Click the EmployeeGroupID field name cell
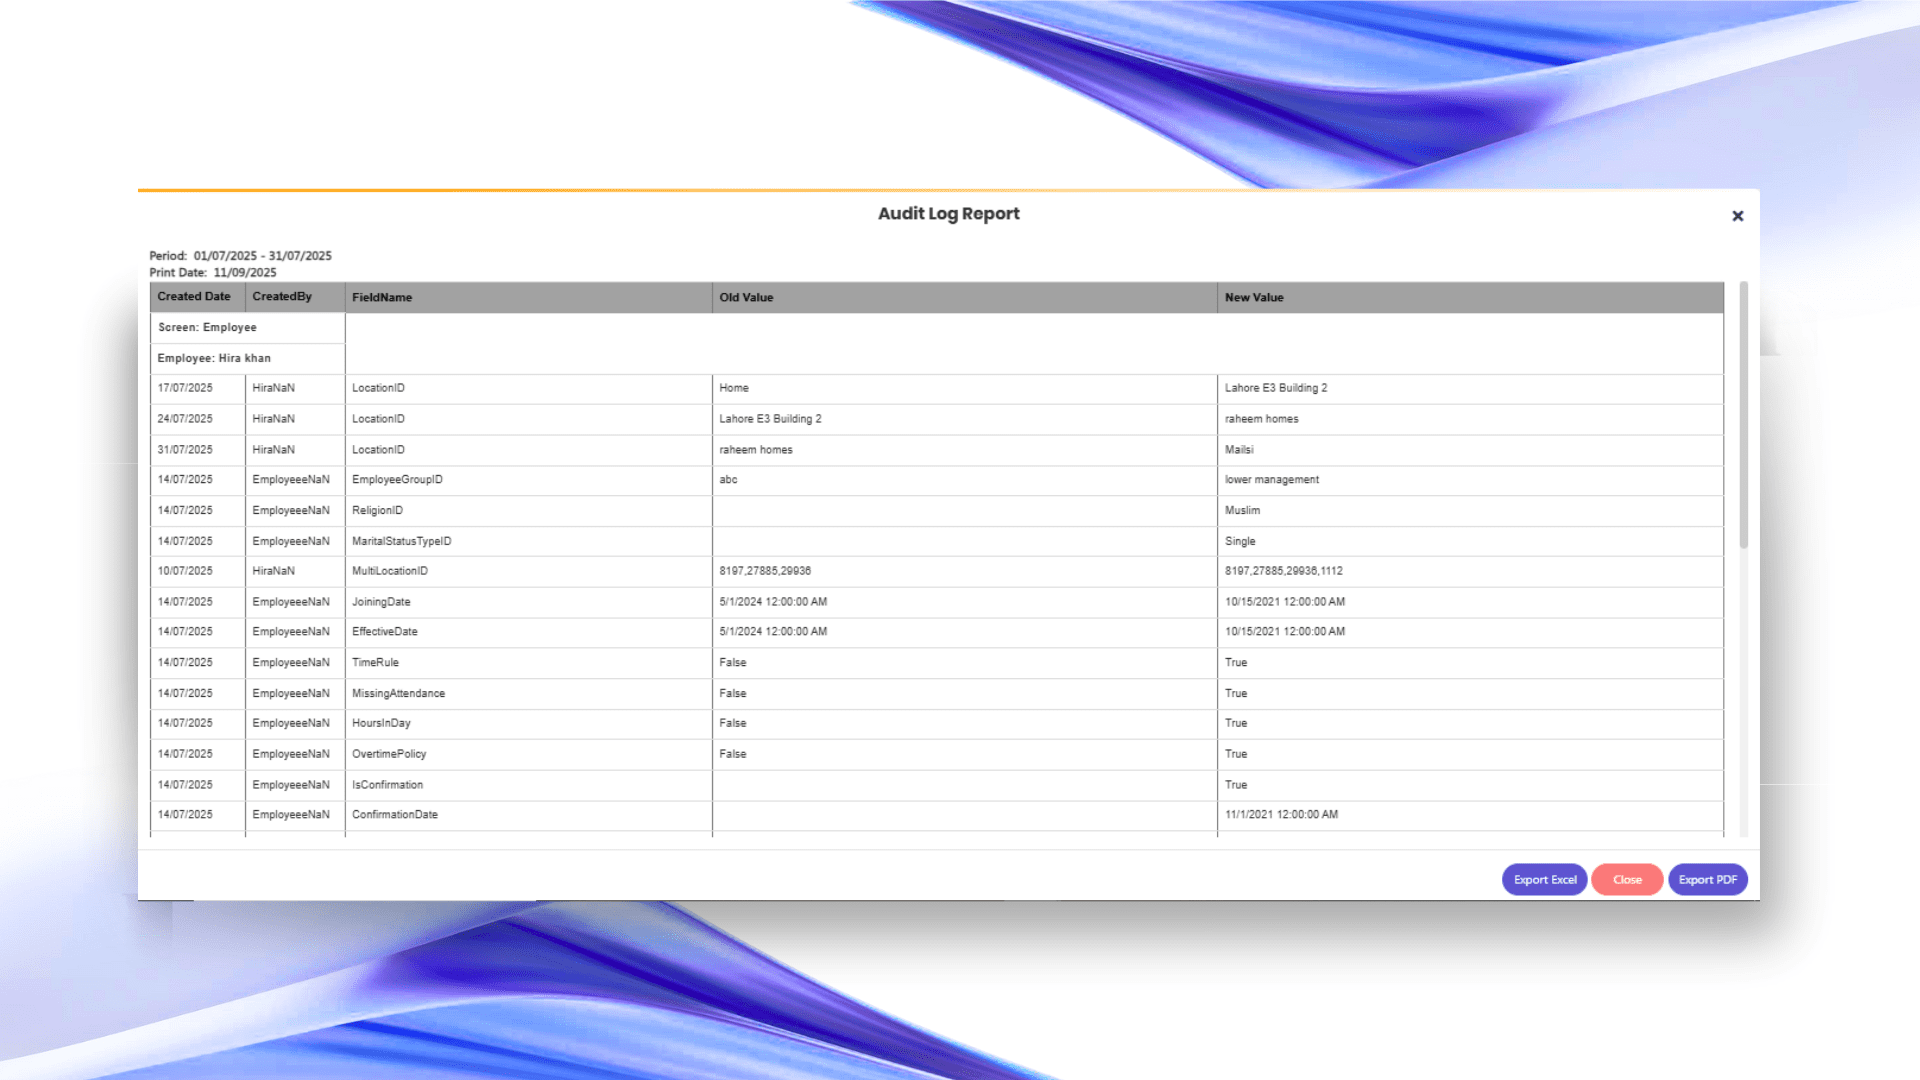Image resolution: width=1920 pixels, height=1080 pixels. [x=397, y=480]
